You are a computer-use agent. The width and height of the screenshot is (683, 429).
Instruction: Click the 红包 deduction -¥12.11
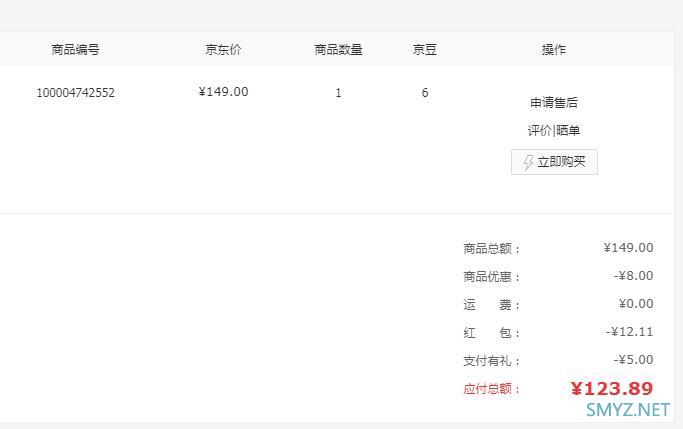click(x=629, y=332)
